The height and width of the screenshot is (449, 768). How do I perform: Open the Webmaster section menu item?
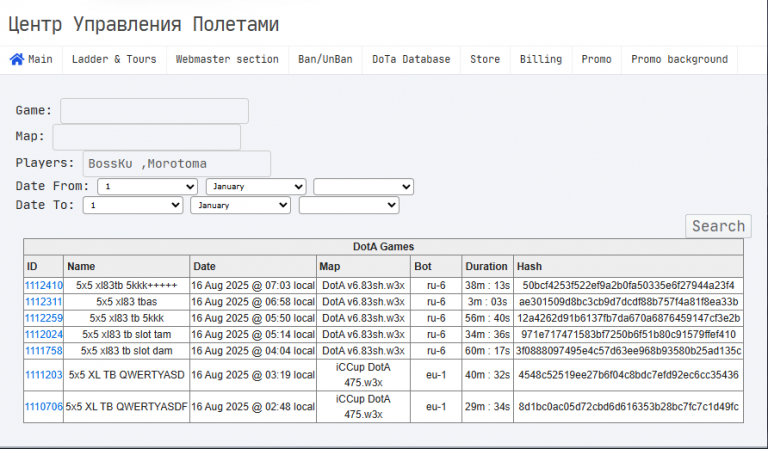227,59
